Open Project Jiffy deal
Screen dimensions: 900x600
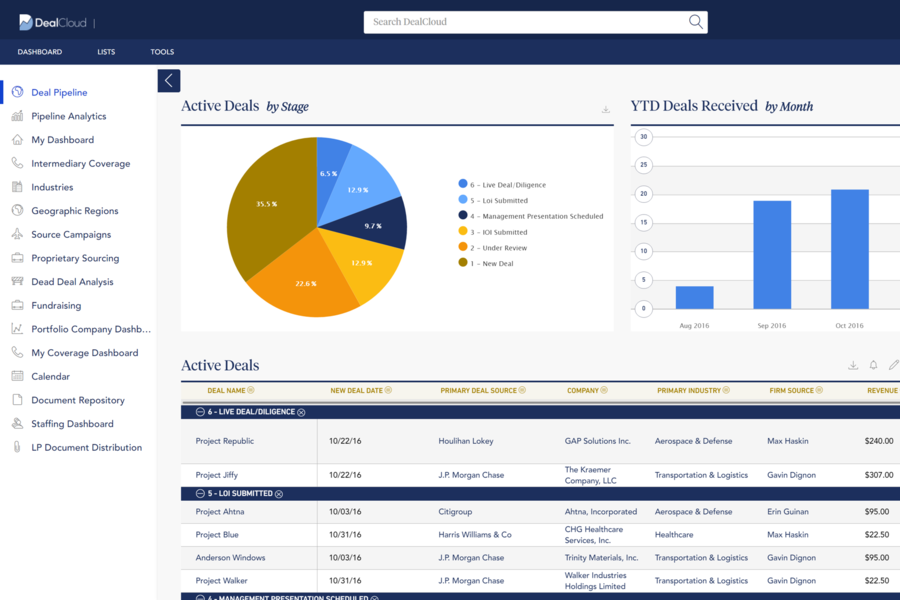[x=216, y=475]
